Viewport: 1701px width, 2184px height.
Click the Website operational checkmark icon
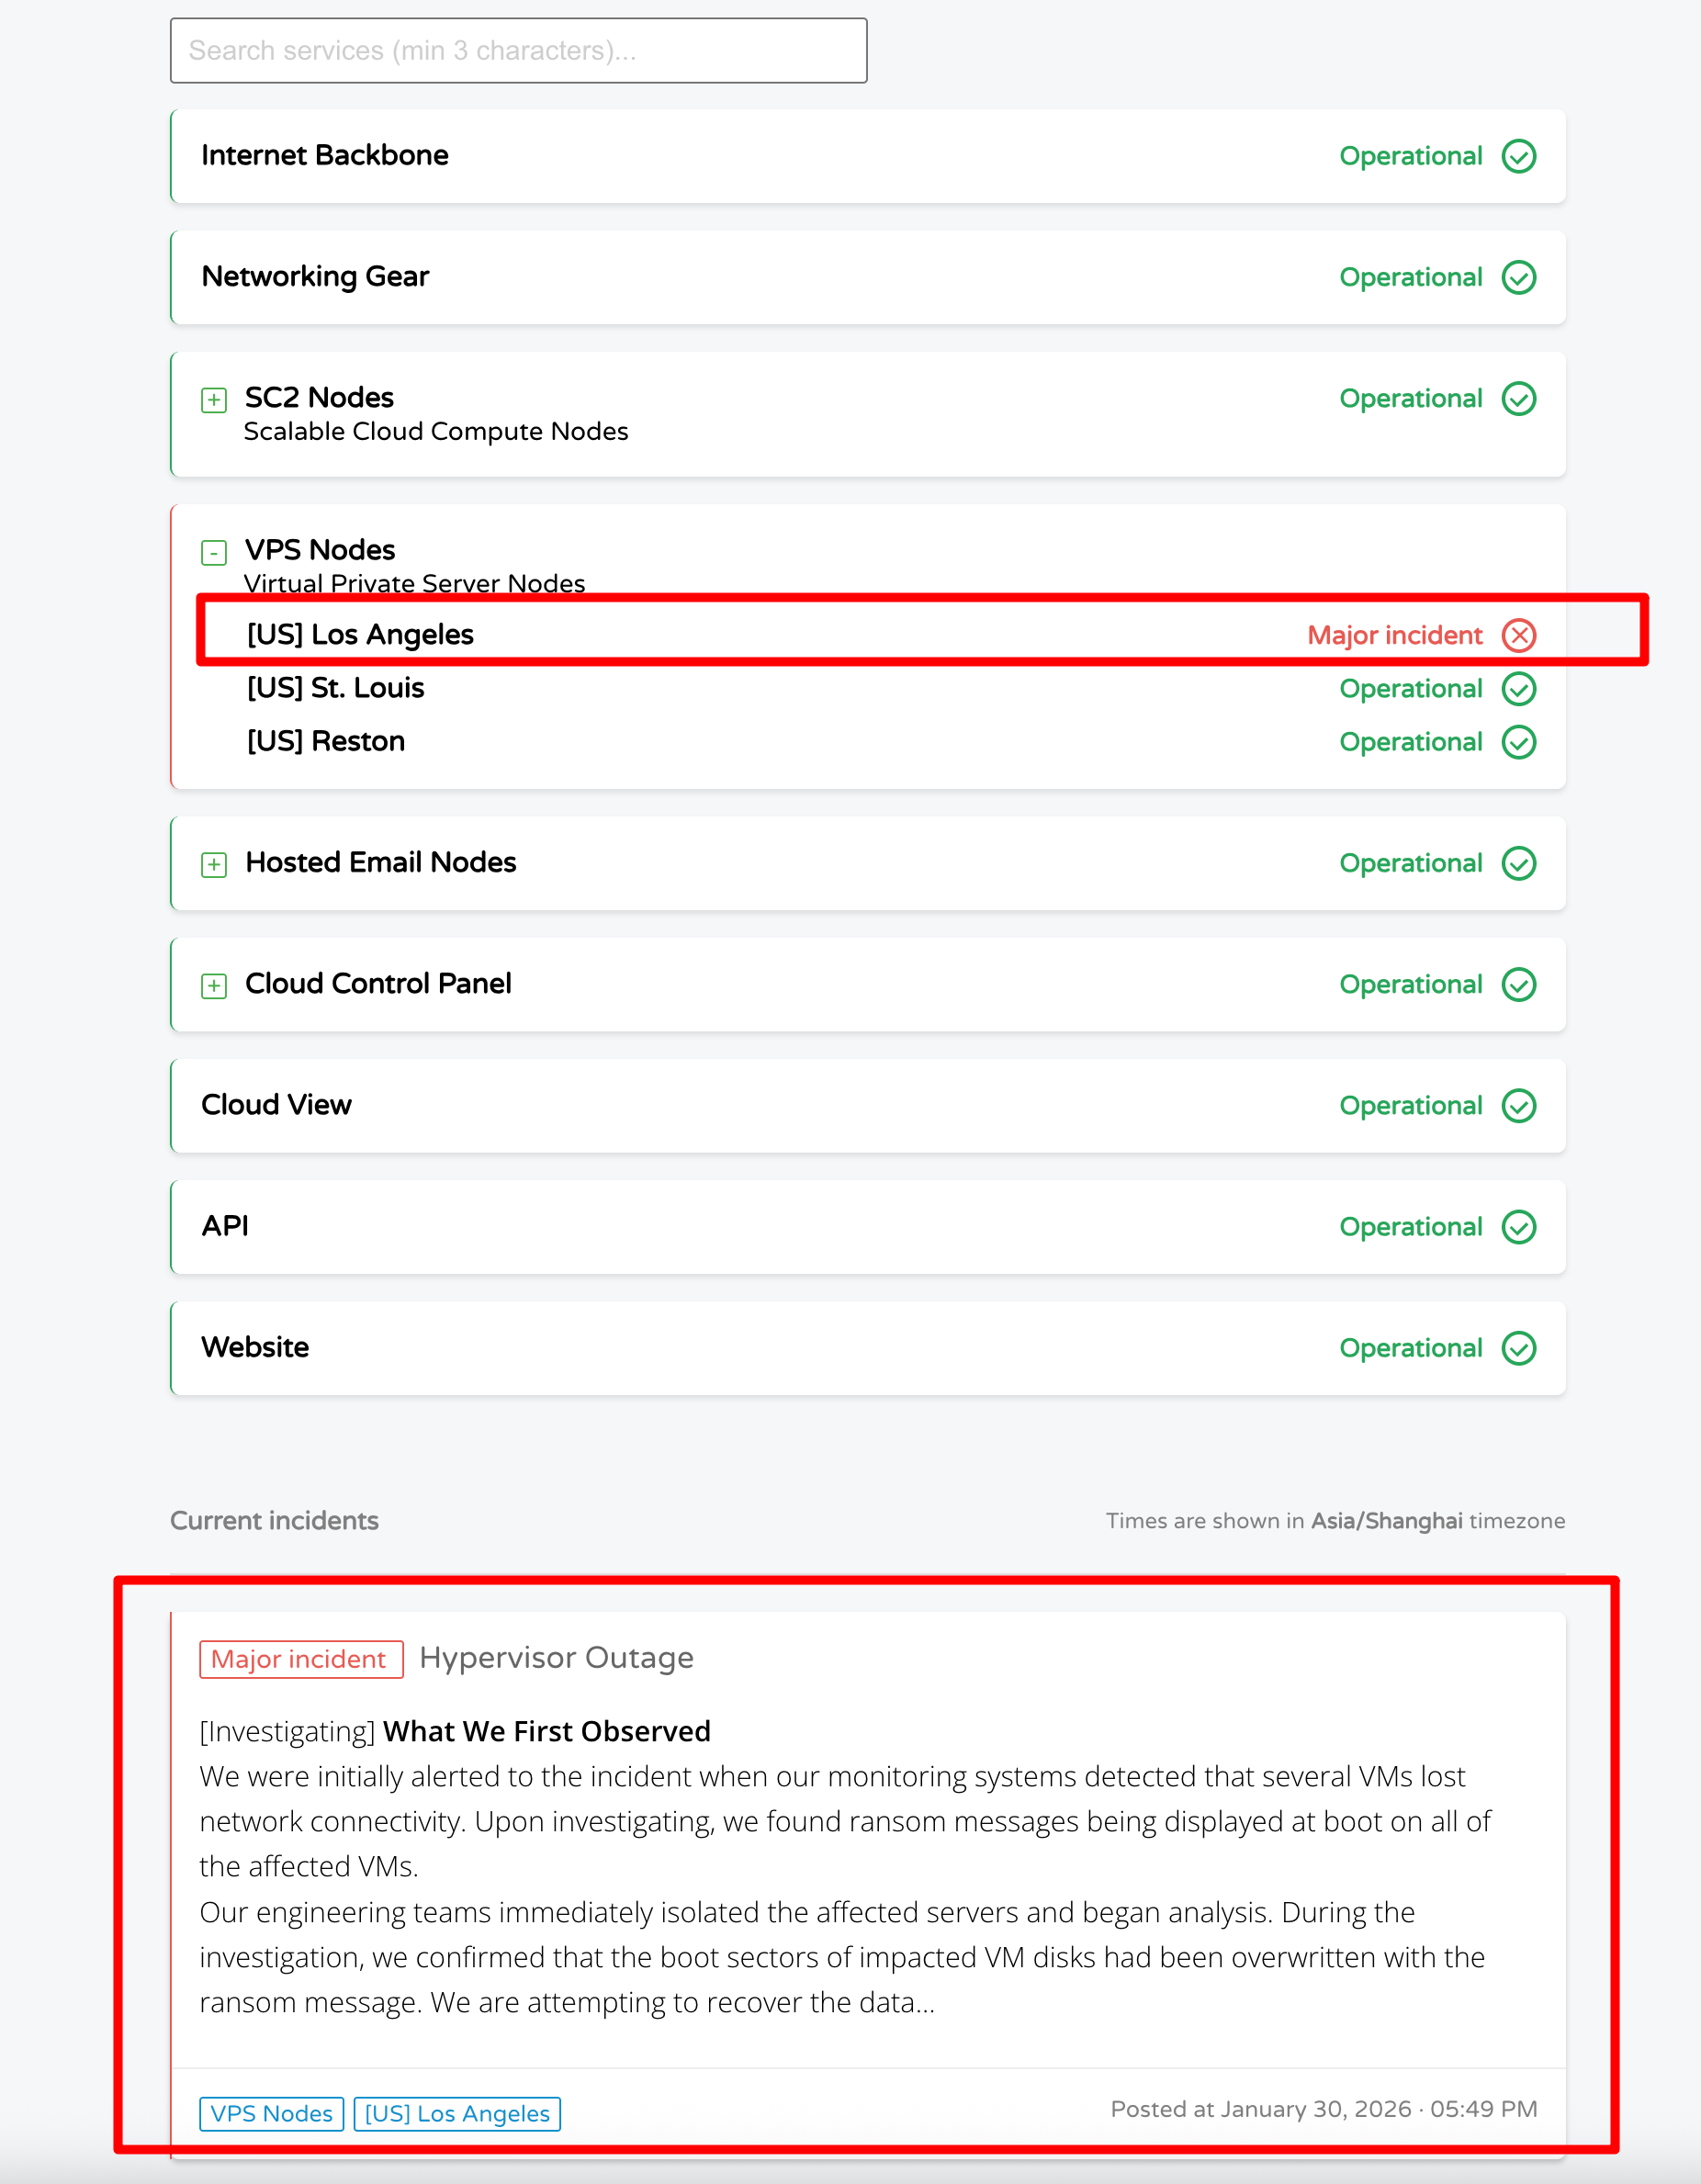[x=1518, y=1348]
